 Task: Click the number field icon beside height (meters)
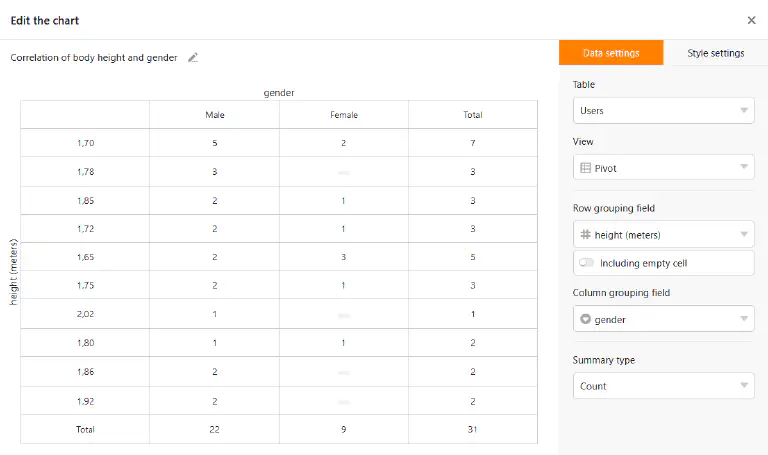pos(585,235)
